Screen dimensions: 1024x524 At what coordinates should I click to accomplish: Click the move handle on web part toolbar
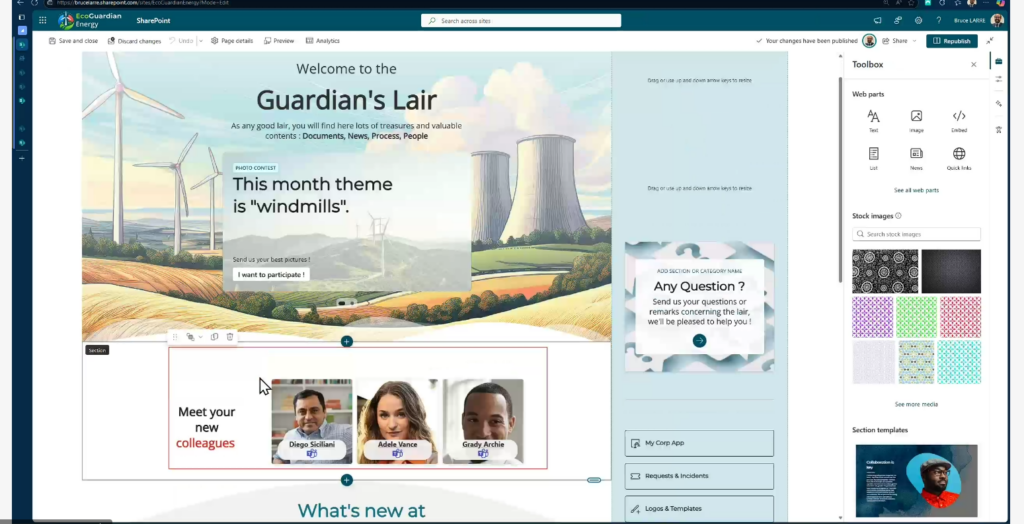tap(175, 337)
